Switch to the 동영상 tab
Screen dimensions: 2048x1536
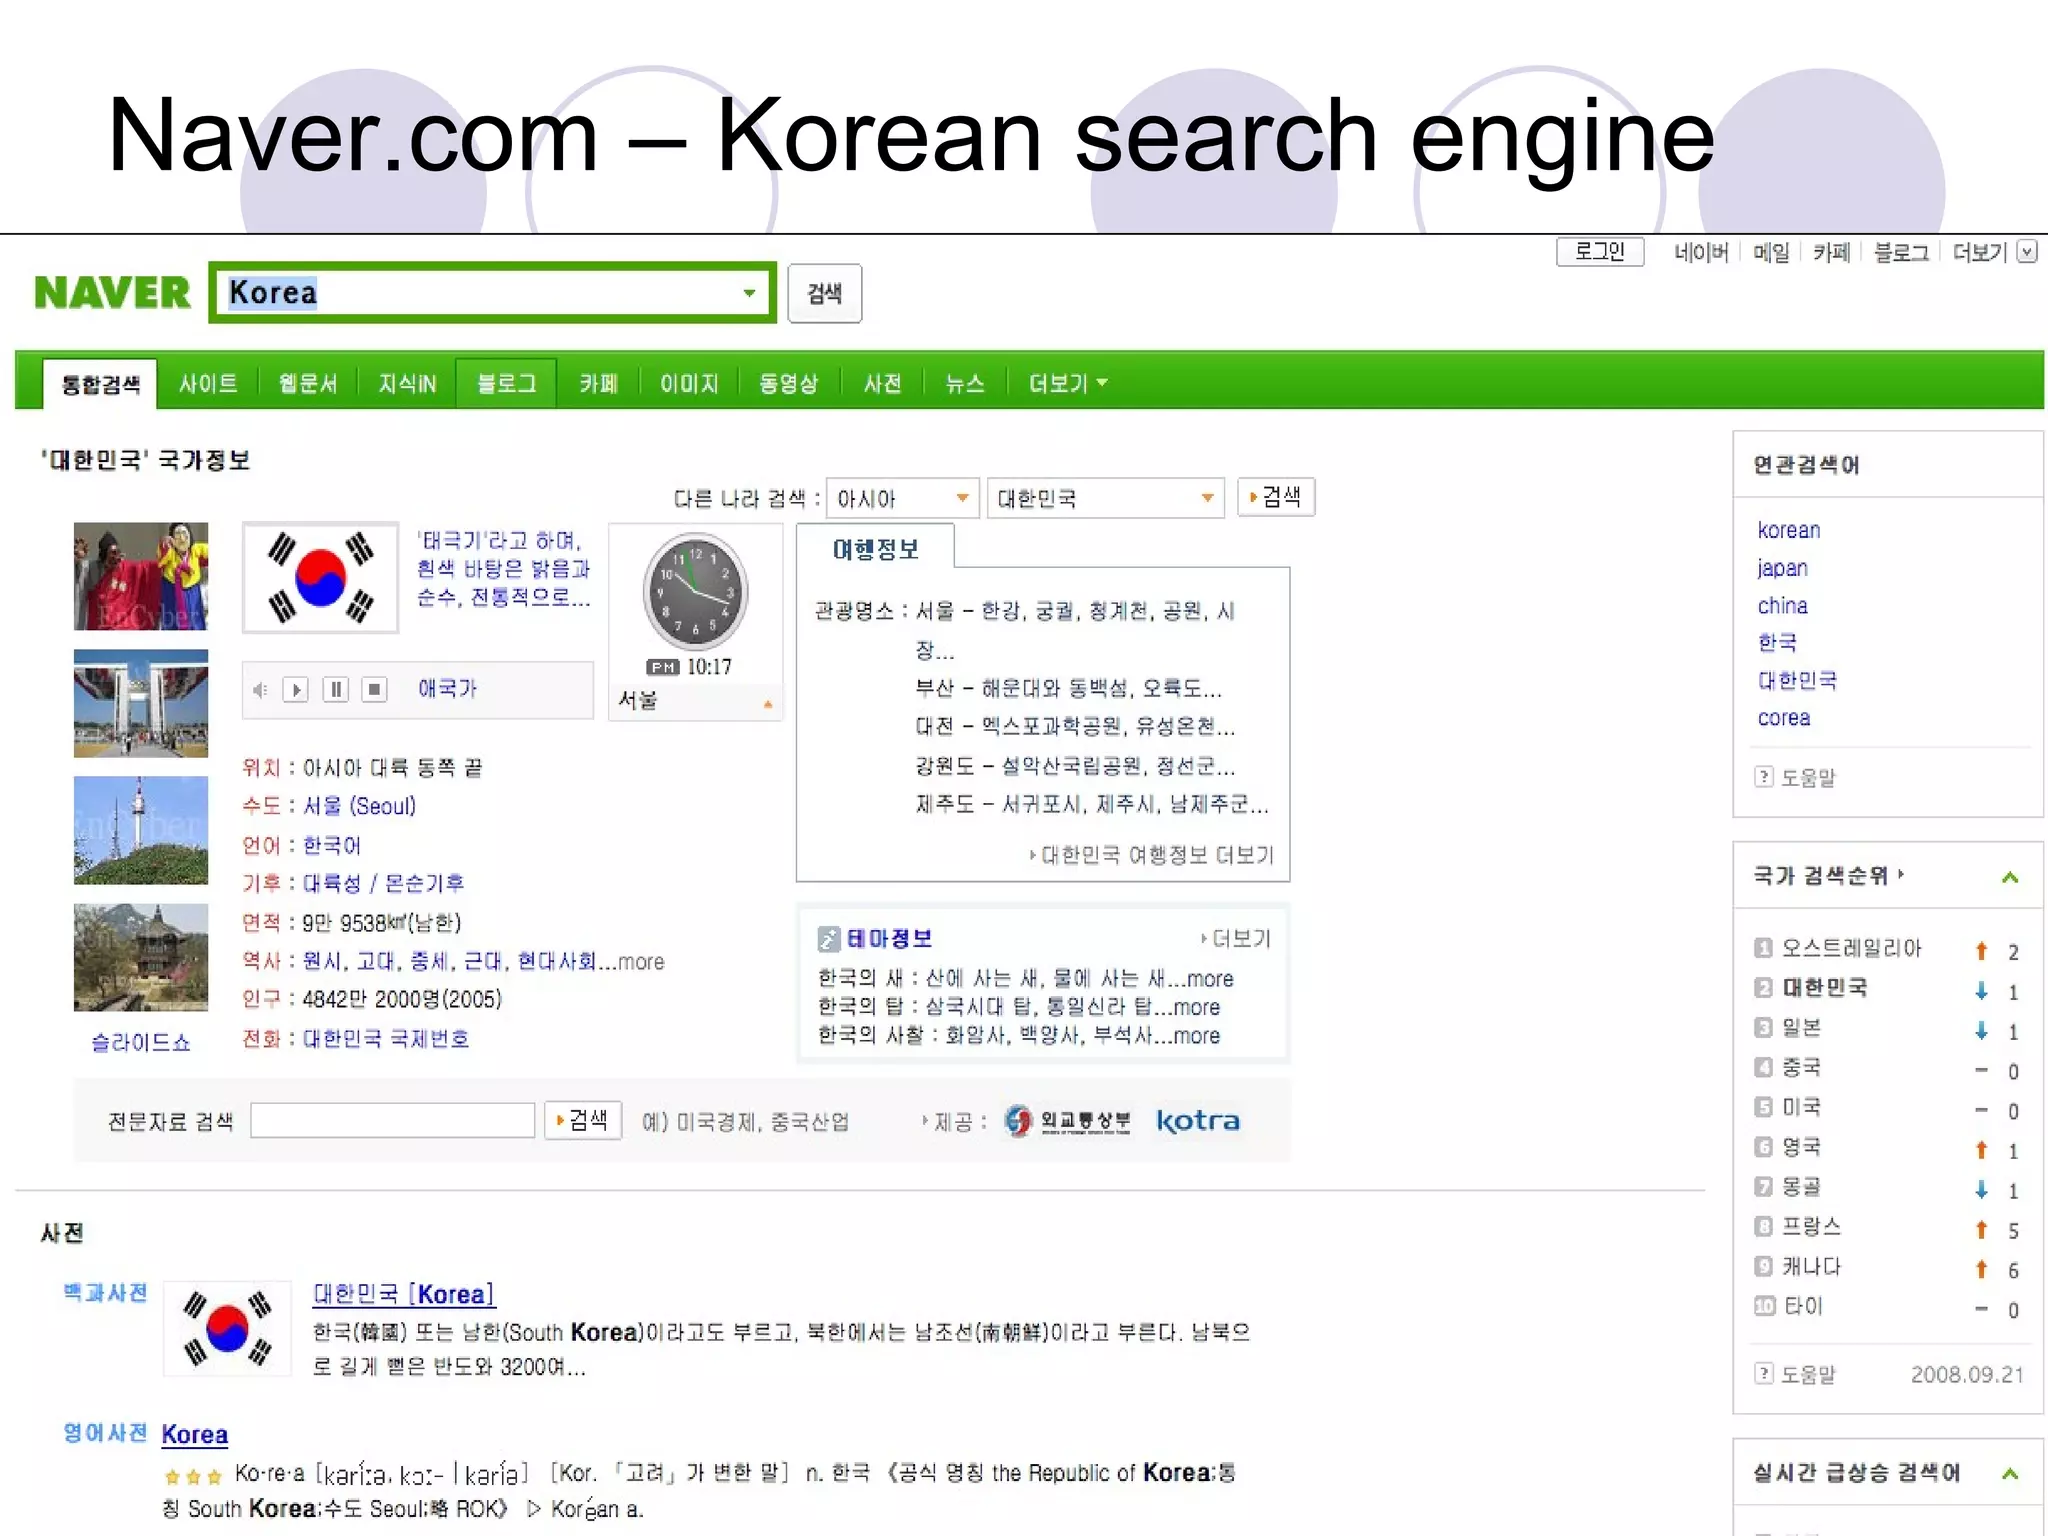coord(788,383)
